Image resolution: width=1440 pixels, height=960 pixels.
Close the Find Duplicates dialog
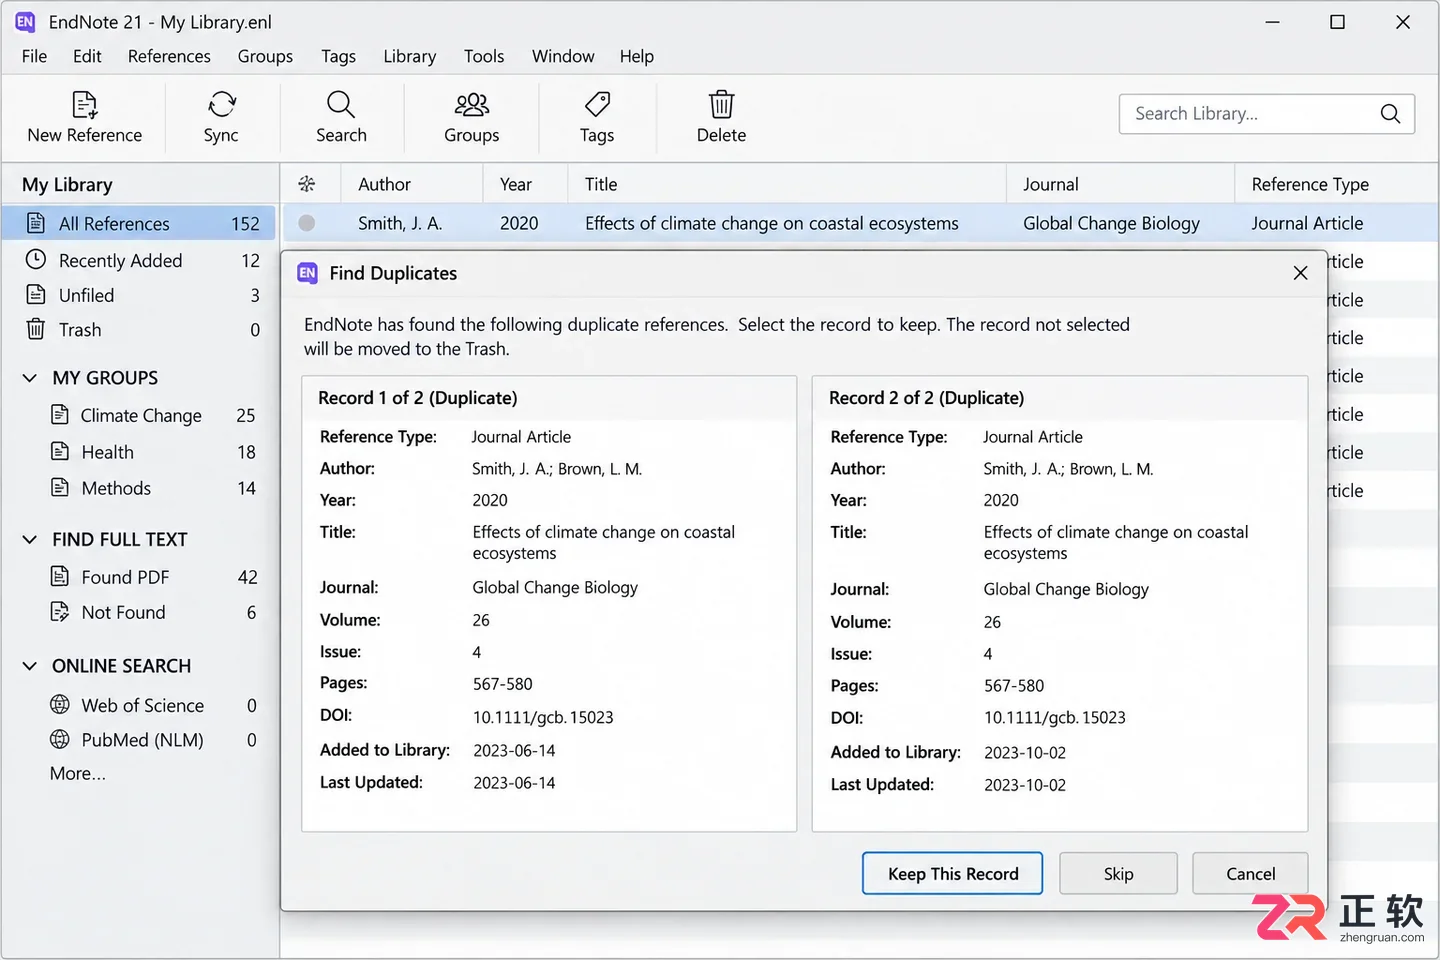(x=1300, y=273)
